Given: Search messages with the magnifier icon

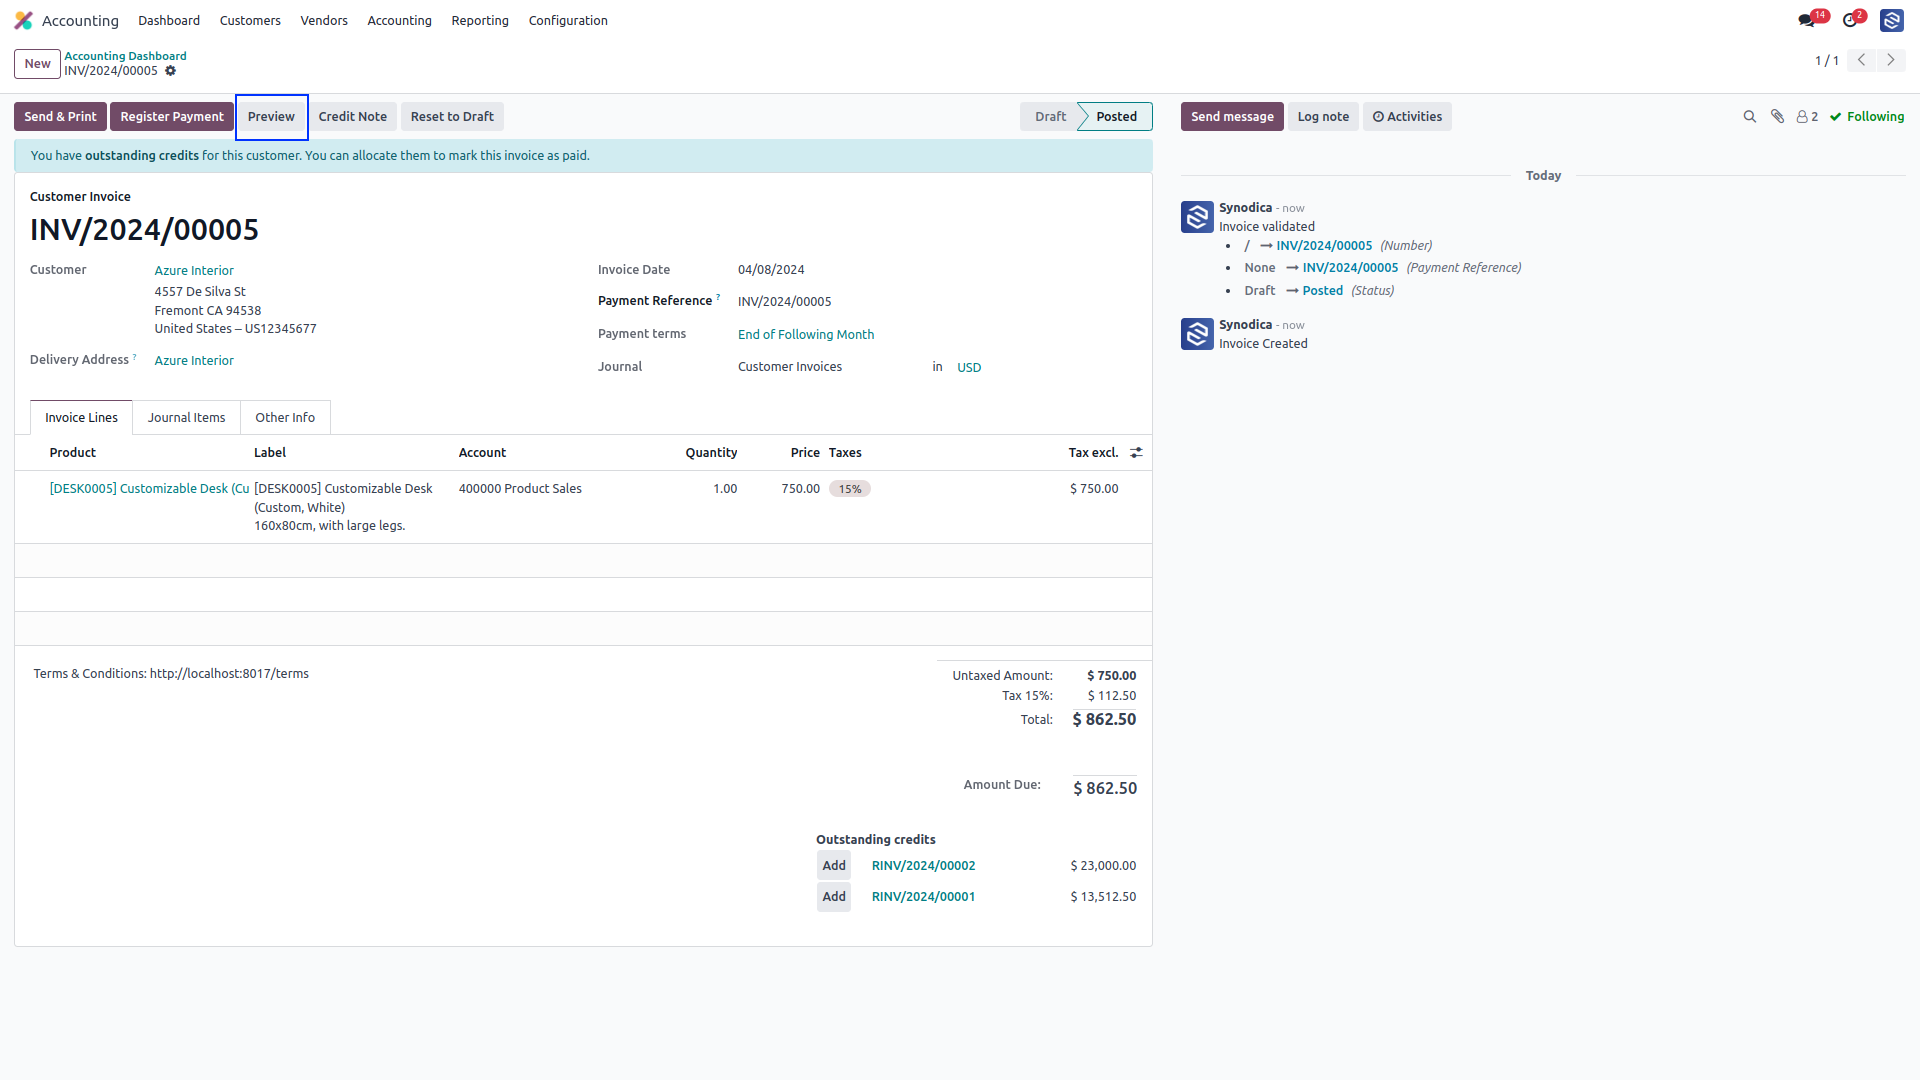Looking at the screenshot, I should (1749, 117).
